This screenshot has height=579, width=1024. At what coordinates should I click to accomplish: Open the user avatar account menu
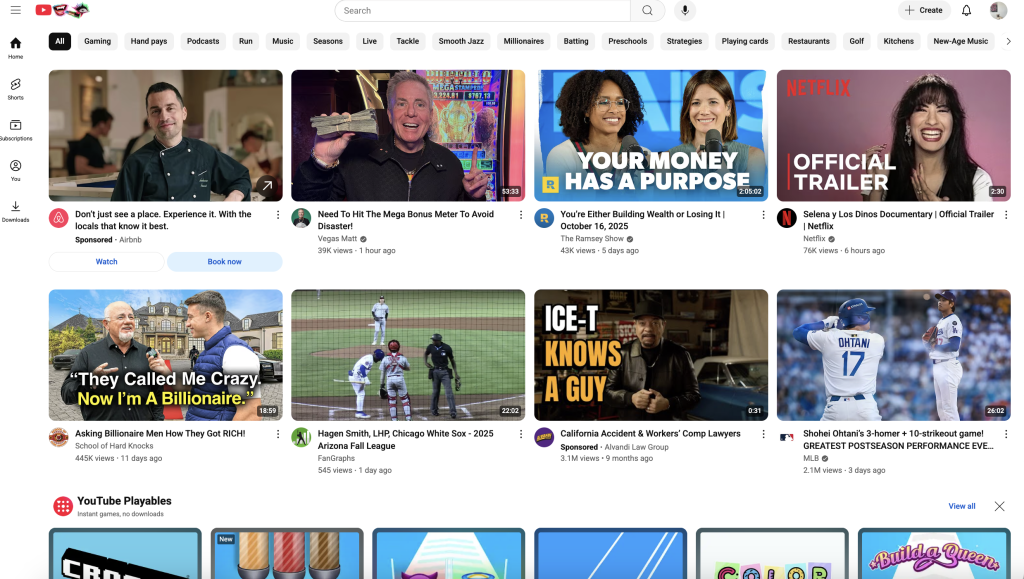point(998,10)
